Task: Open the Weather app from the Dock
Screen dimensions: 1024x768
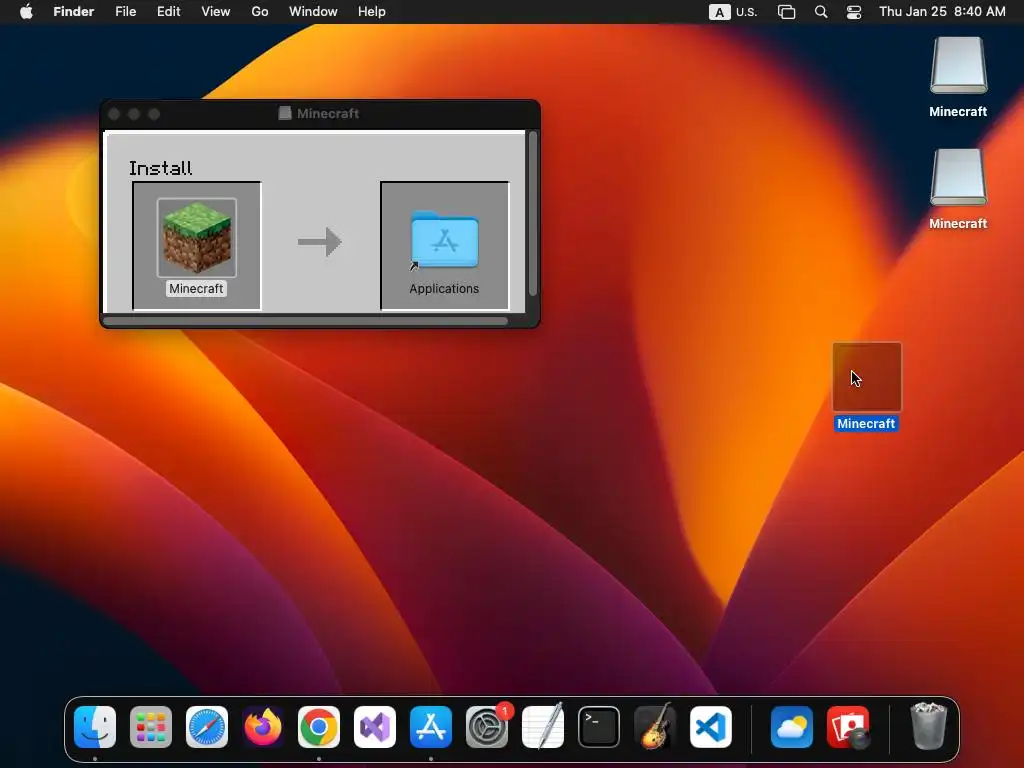Action: pyautogui.click(x=792, y=727)
